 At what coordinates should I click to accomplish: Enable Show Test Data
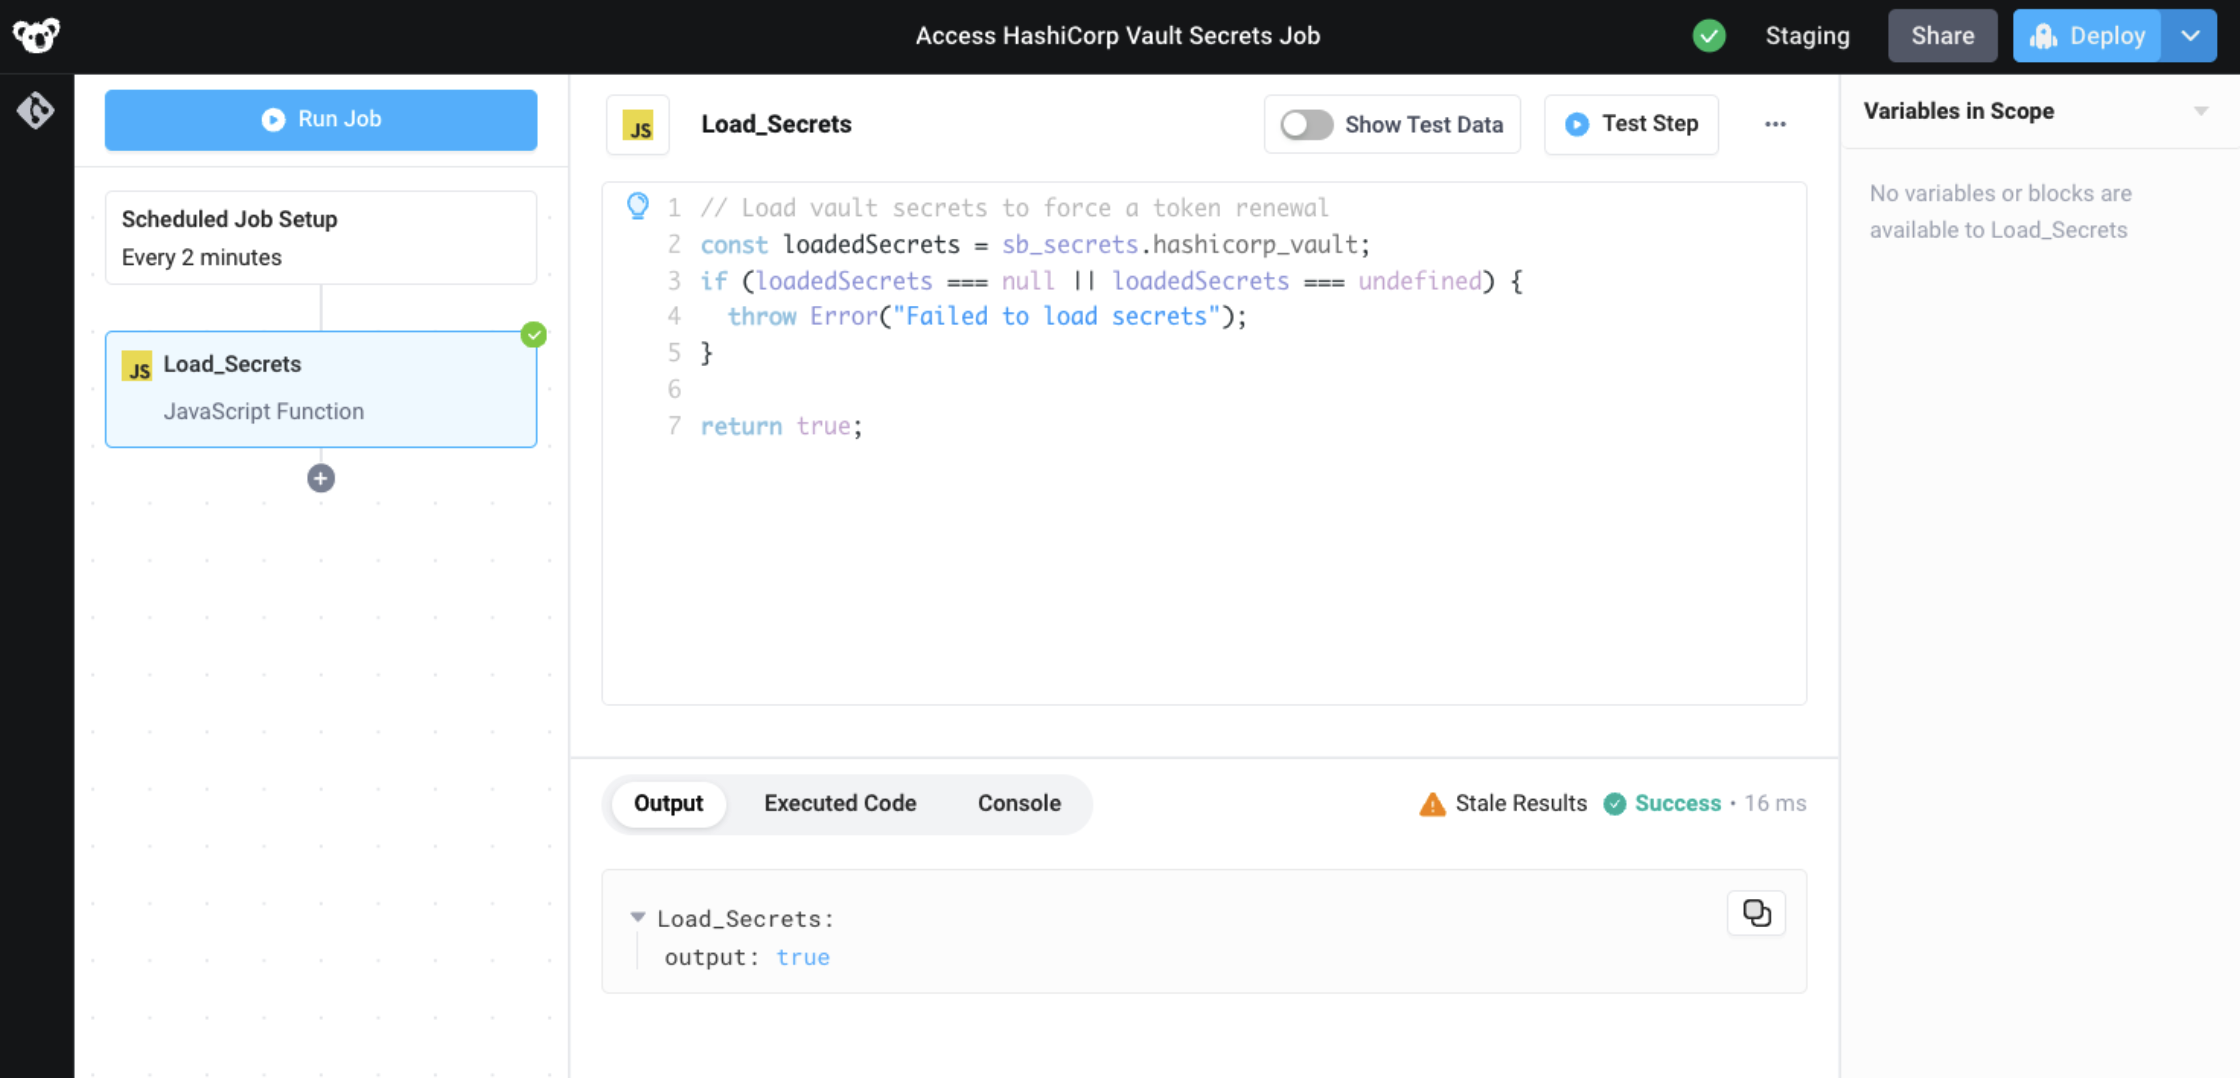pos(1305,124)
